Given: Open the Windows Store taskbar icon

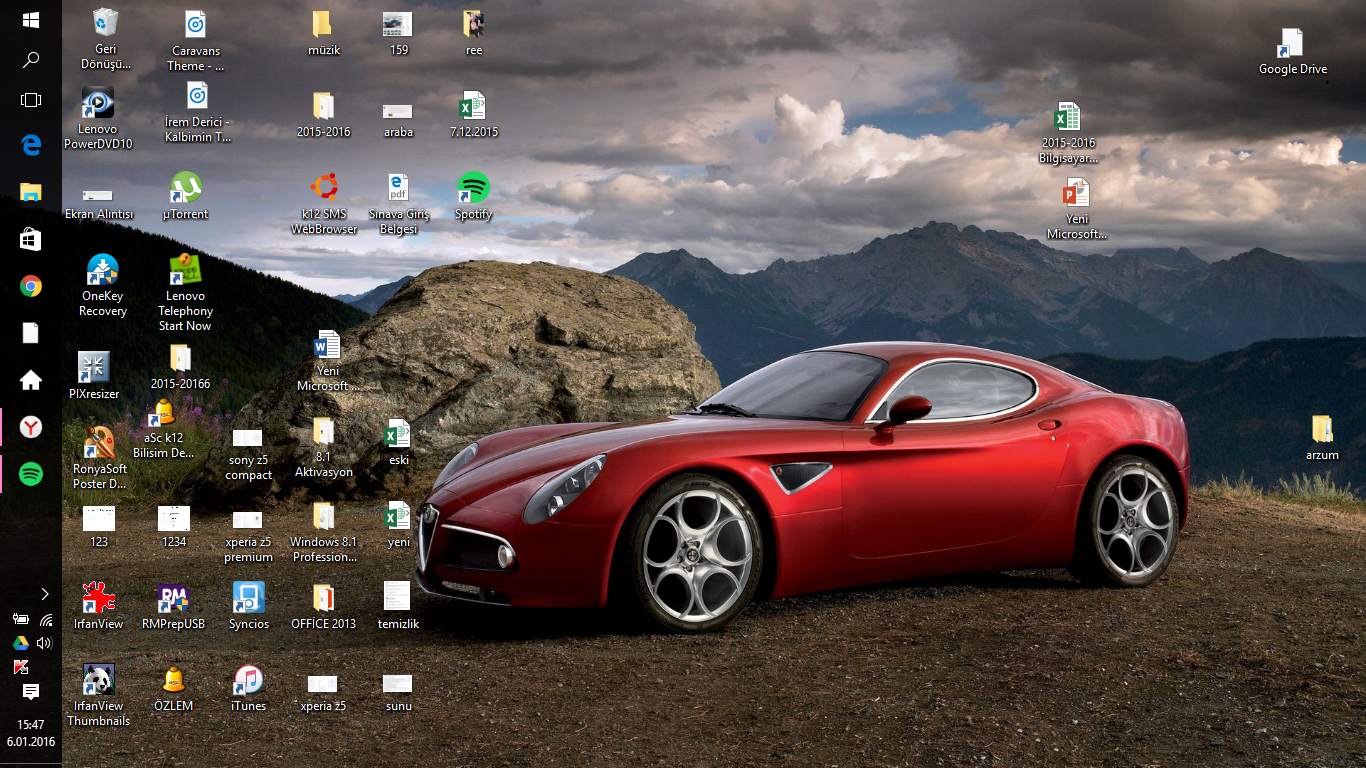Looking at the screenshot, I should [30, 239].
